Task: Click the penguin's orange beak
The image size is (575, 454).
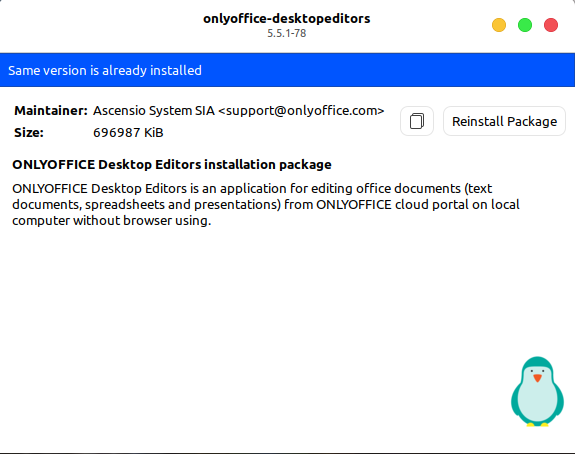Action: [538, 378]
